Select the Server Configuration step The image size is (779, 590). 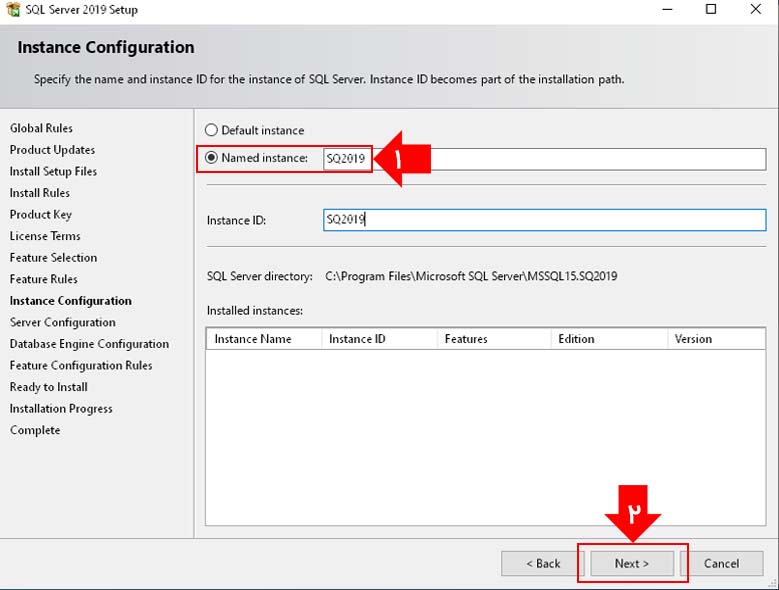(63, 322)
